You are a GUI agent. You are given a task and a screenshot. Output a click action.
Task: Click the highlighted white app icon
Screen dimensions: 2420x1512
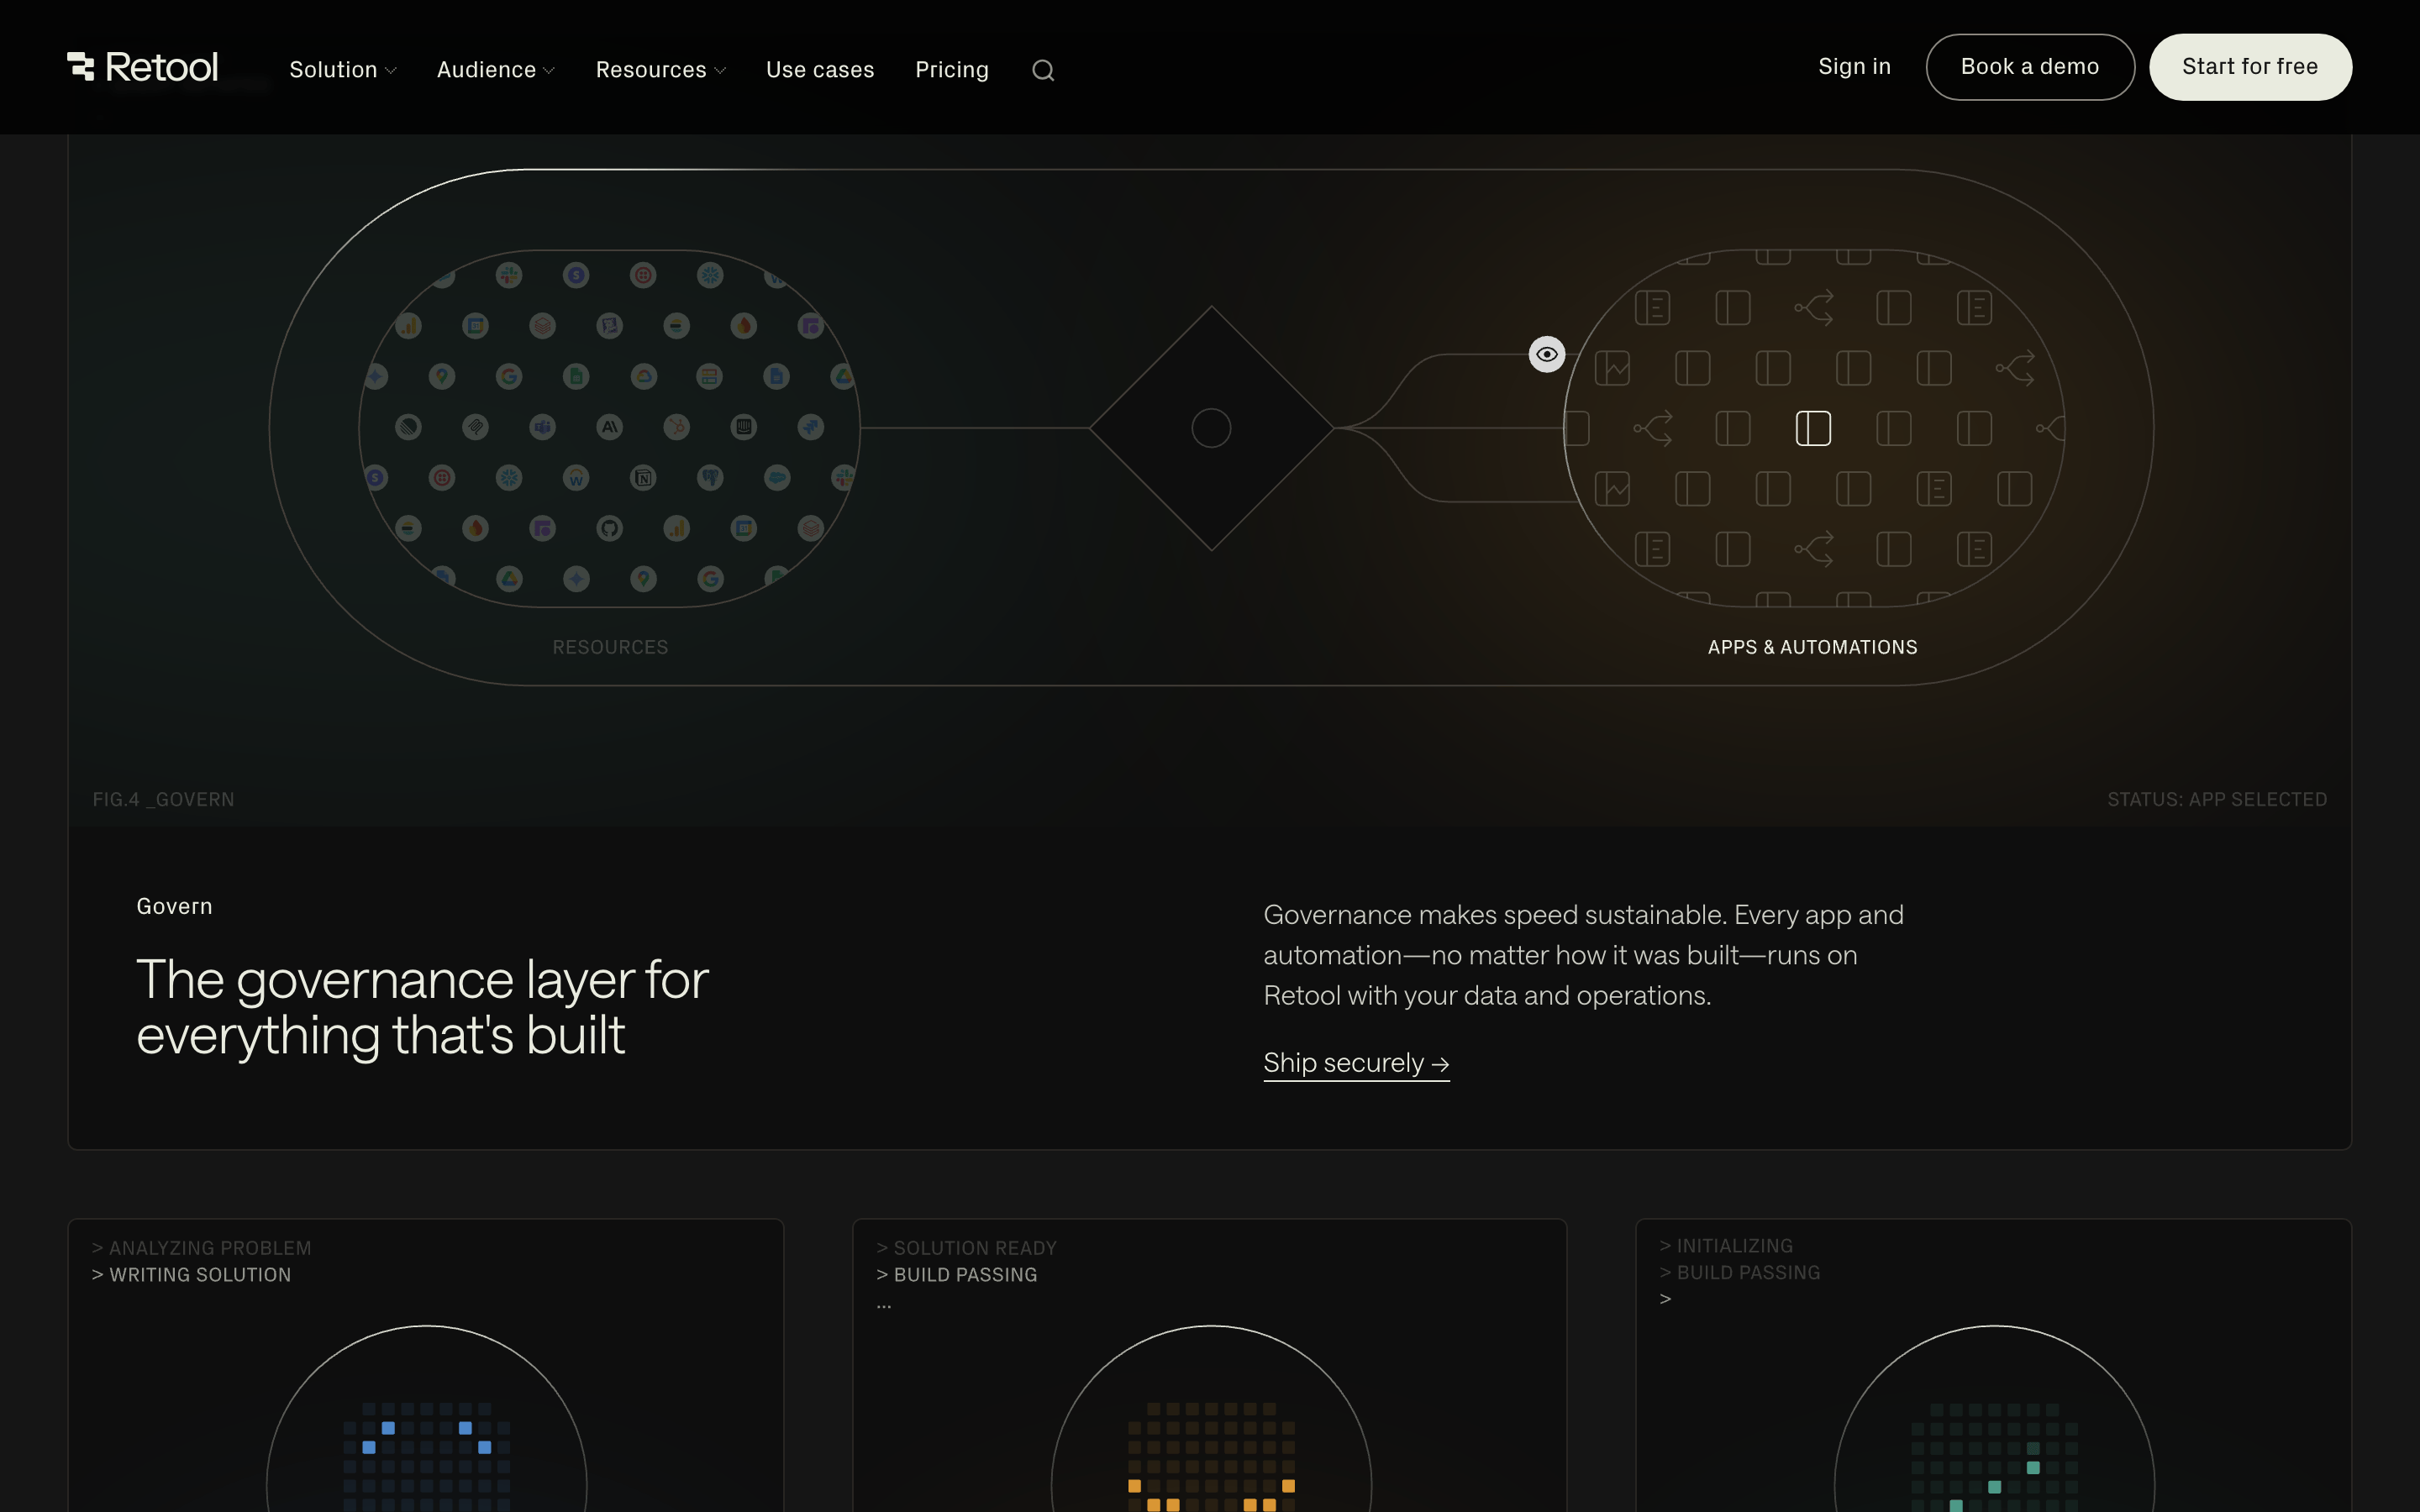(1813, 428)
